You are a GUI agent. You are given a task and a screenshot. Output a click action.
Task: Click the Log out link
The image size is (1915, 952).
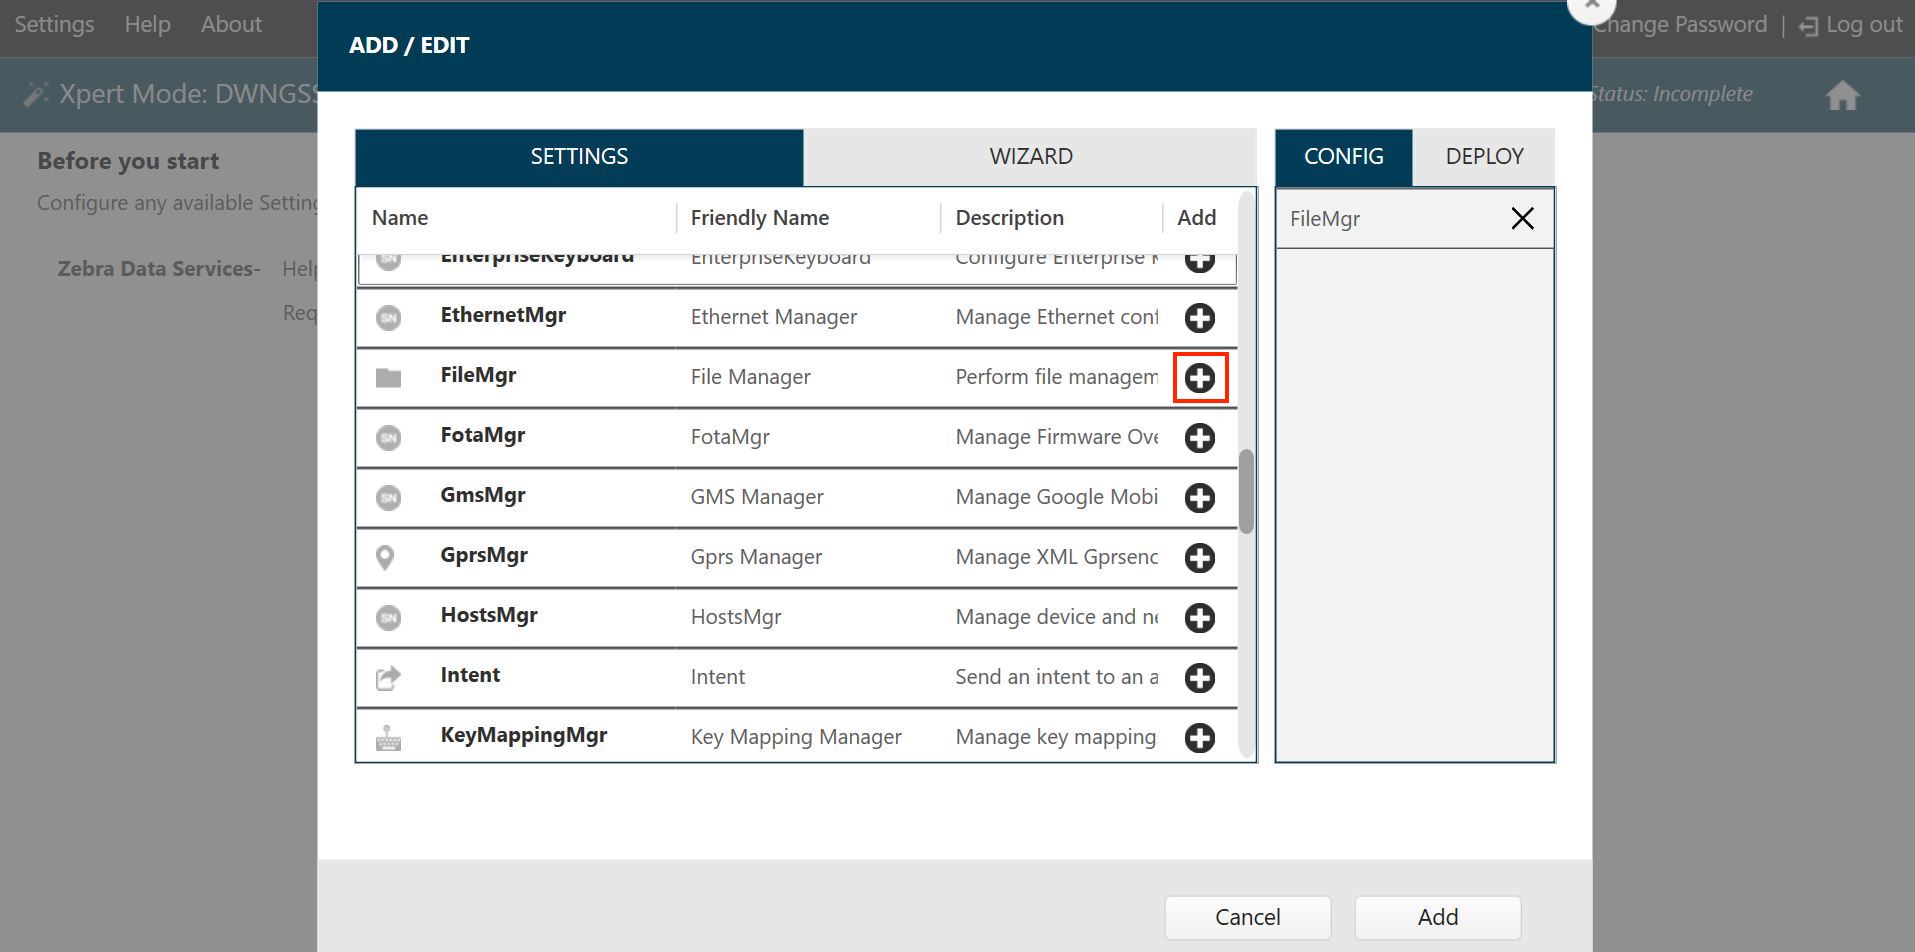1850,25
